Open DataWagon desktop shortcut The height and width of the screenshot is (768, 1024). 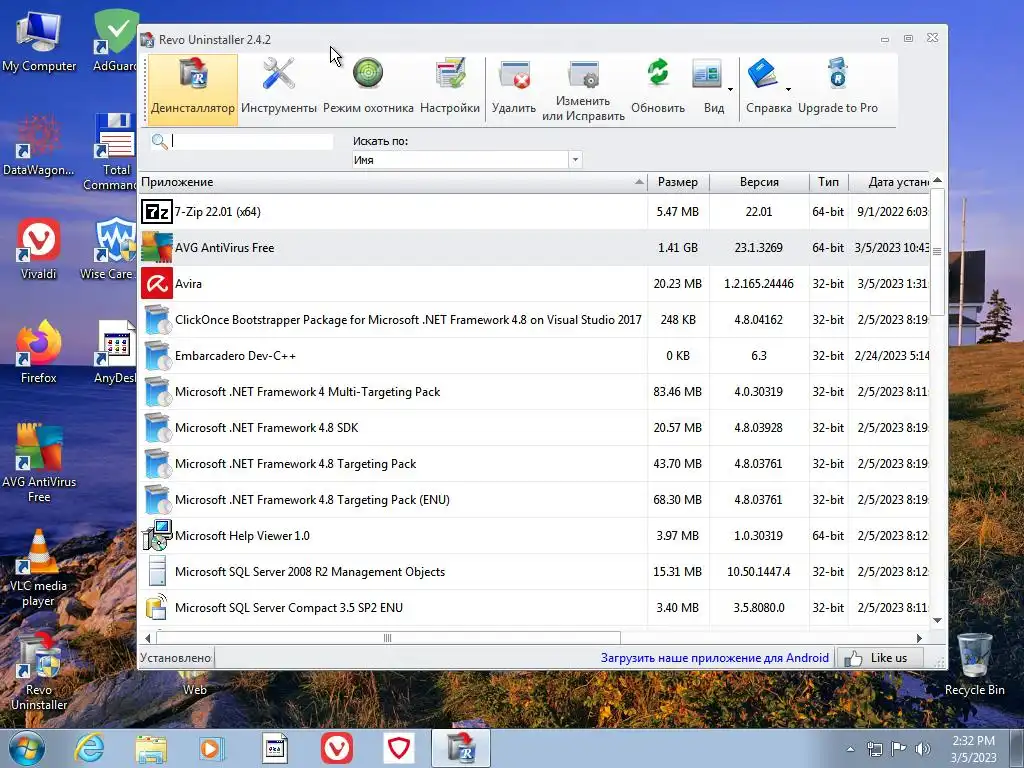click(x=39, y=146)
